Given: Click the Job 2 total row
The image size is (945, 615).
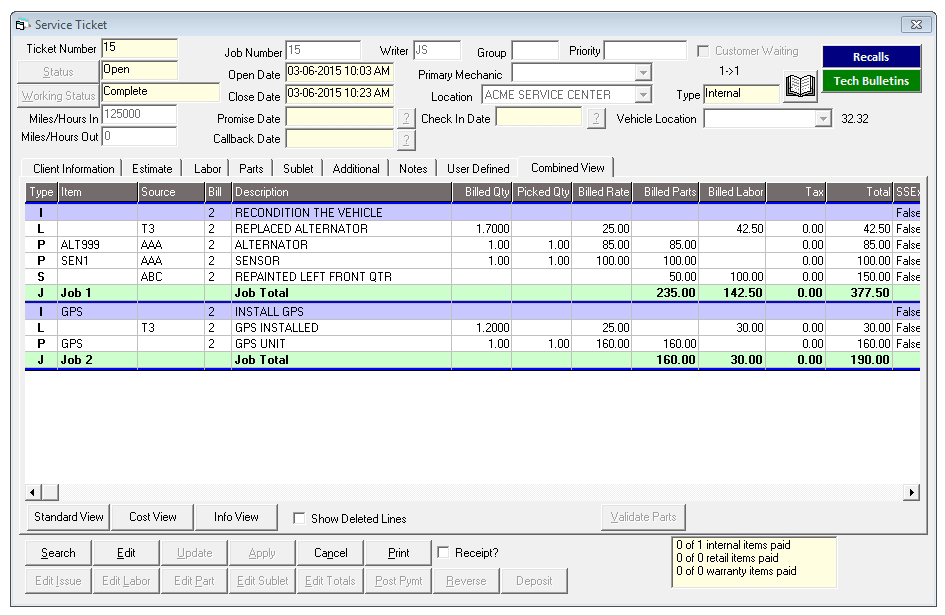Looking at the screenshot, I should (x=472, y=360).
